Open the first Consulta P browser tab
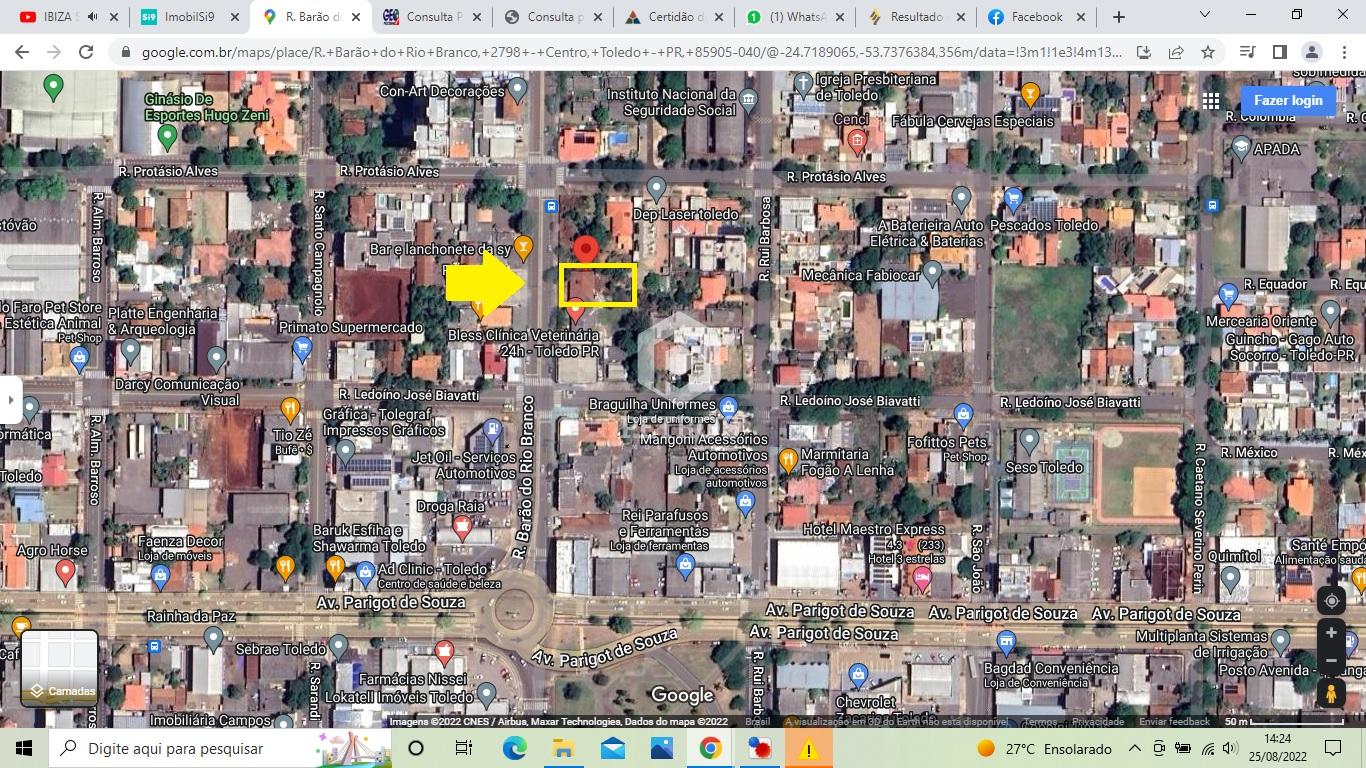The width and height of the screenshot is (1366, 768). (434, 17)
